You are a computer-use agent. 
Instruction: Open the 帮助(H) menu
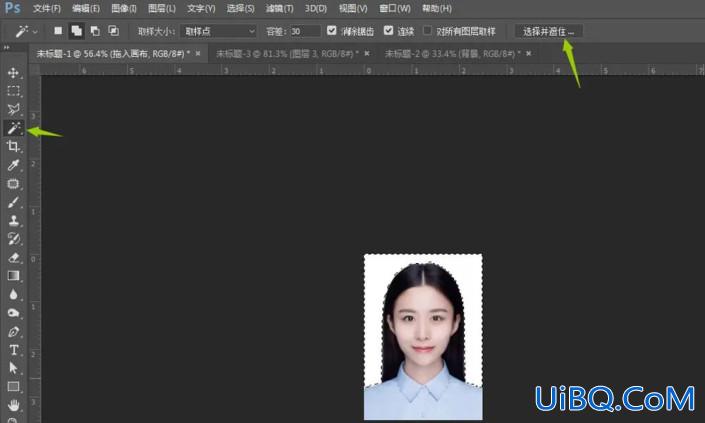tap(437, 8)
